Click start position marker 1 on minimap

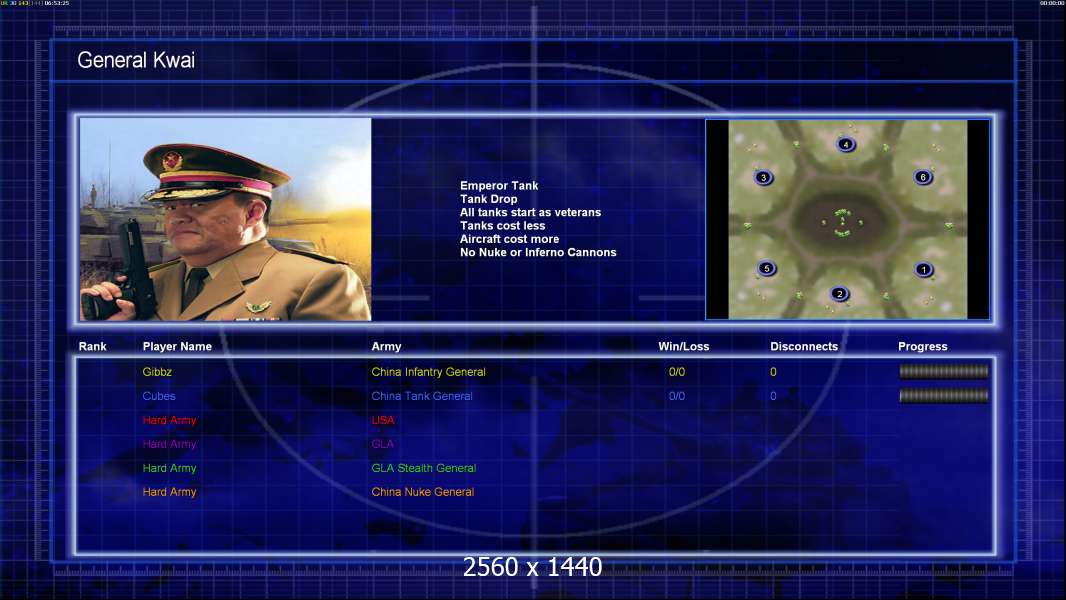[x=923, y=270]
